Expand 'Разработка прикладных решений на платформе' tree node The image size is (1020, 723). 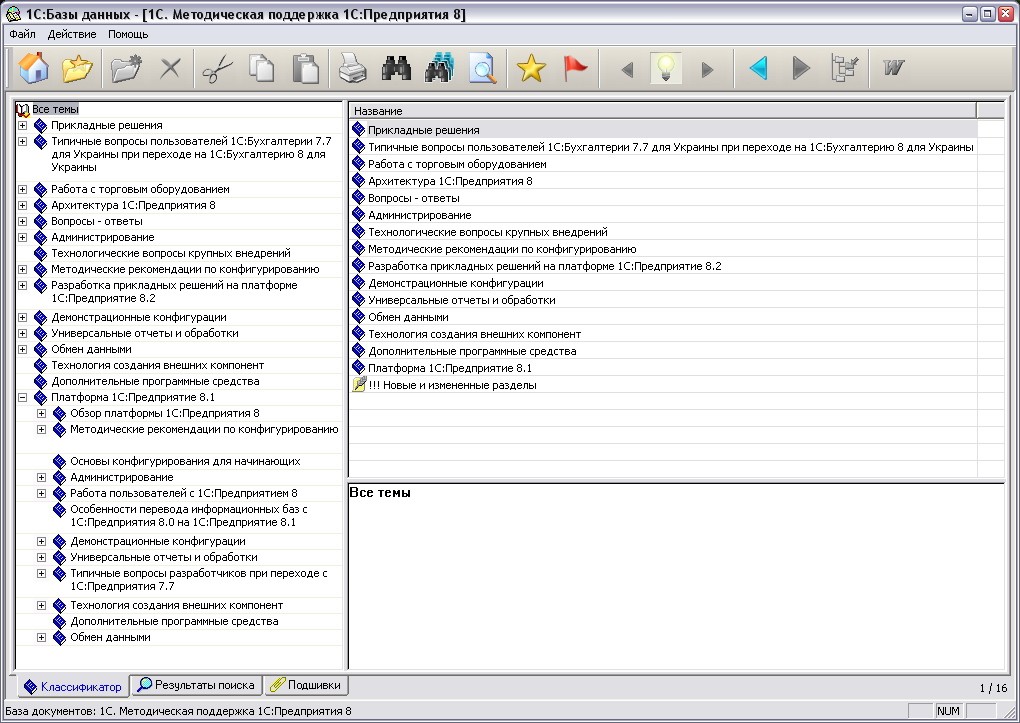click(x=22, y=285)
